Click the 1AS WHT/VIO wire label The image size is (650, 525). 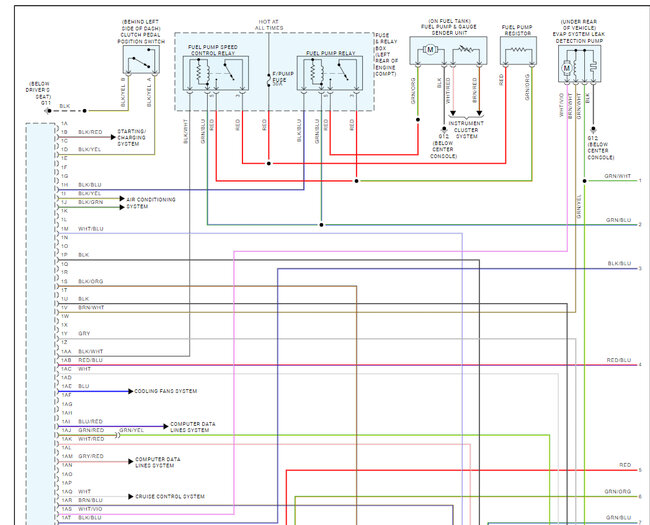pos(90,509)
